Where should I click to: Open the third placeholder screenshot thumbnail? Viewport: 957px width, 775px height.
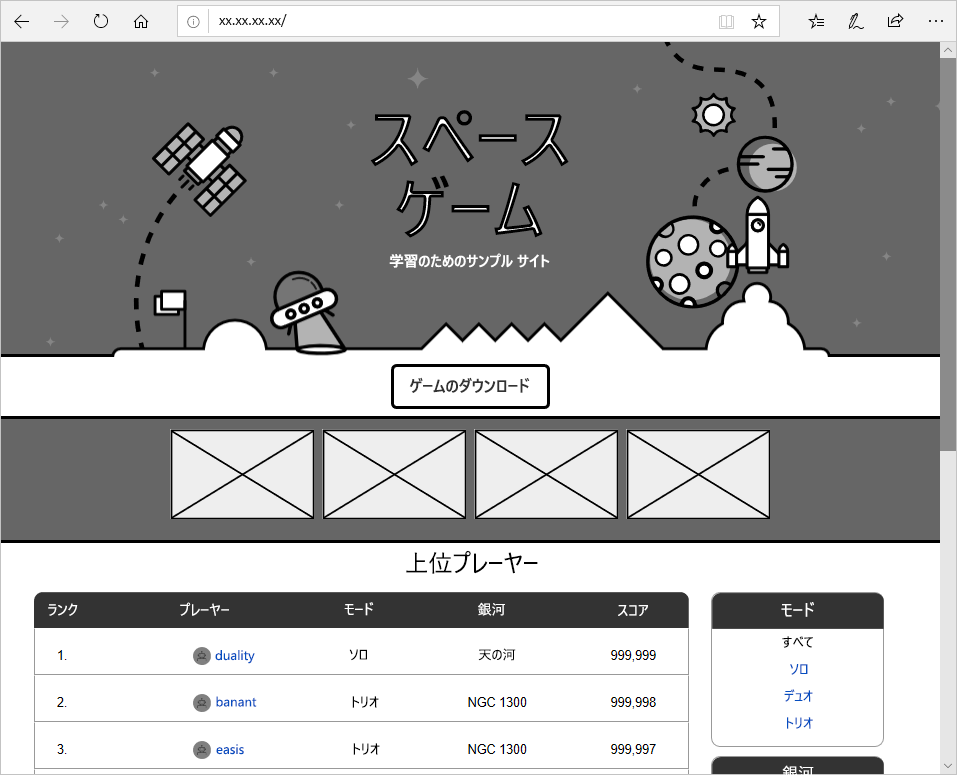coord(546,474)
